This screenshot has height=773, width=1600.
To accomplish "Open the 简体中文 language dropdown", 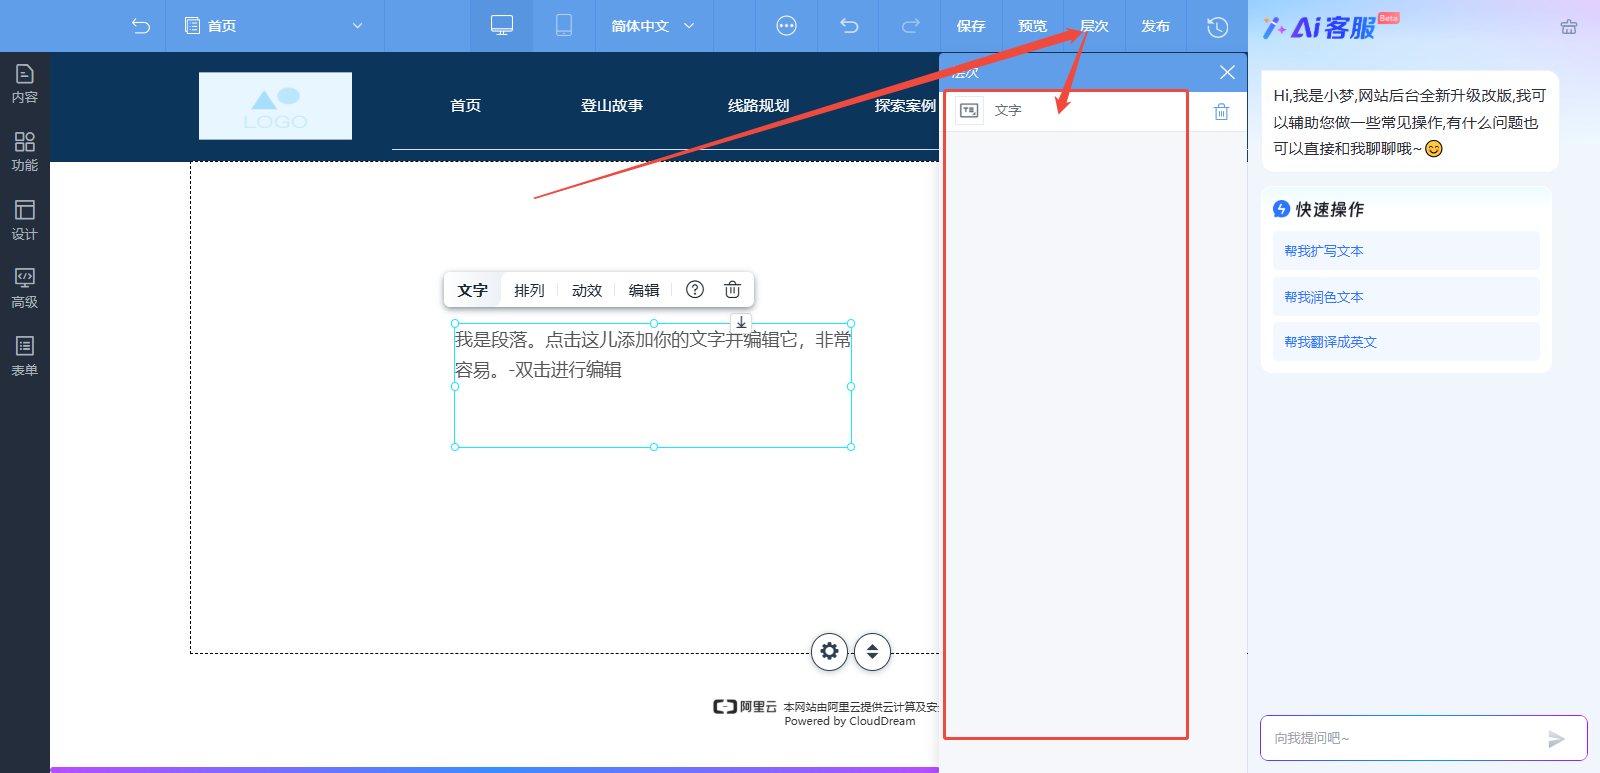I will (654, 26).
